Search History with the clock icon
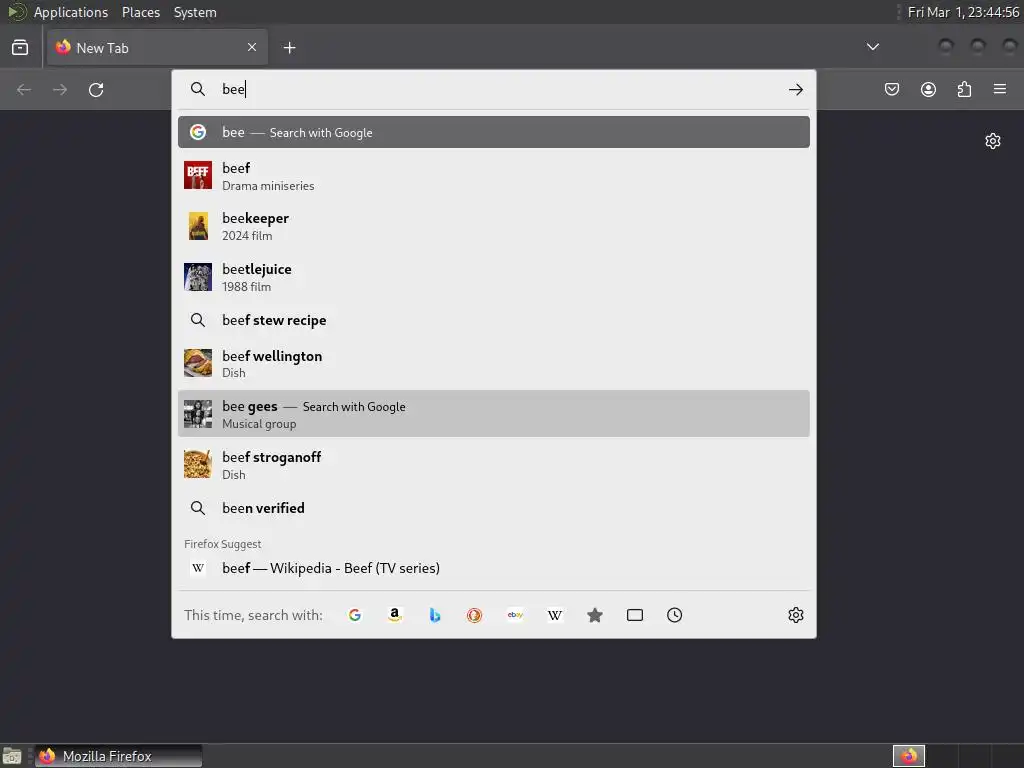The image size is (1024, 768). [675, 615]
